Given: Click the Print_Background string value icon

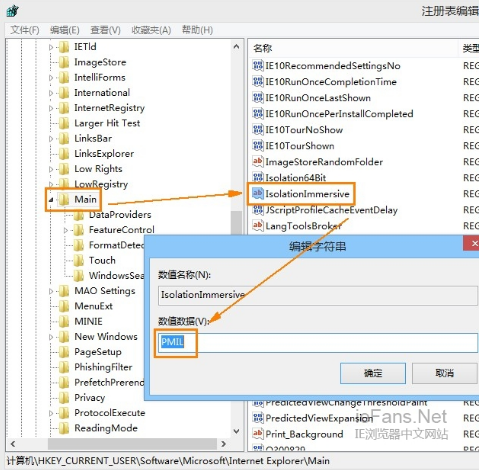Looking at the screenshot, I should (258, 434).
